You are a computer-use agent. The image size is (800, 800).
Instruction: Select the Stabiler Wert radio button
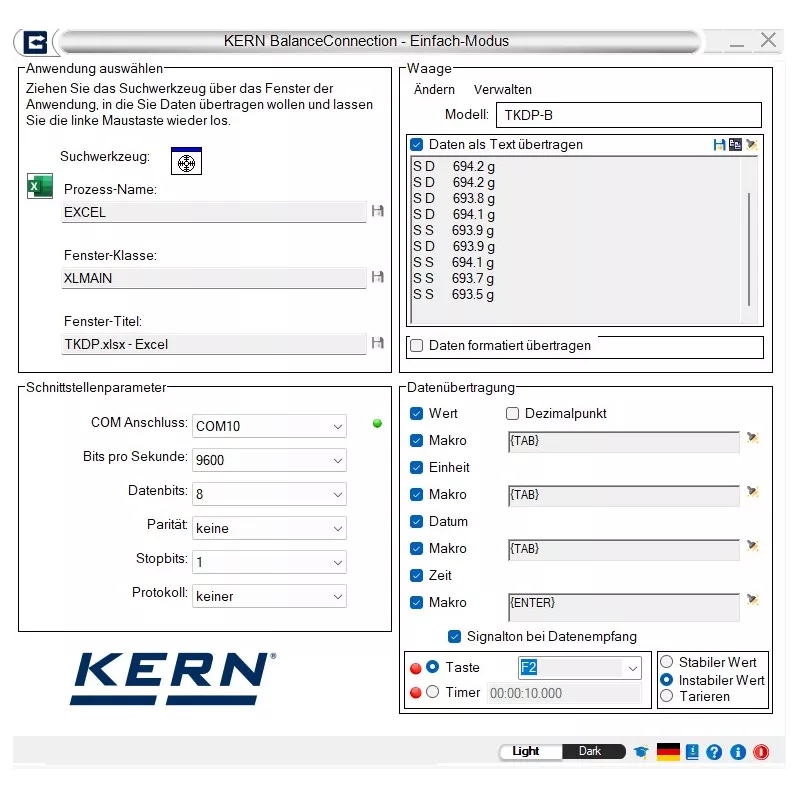667,662
